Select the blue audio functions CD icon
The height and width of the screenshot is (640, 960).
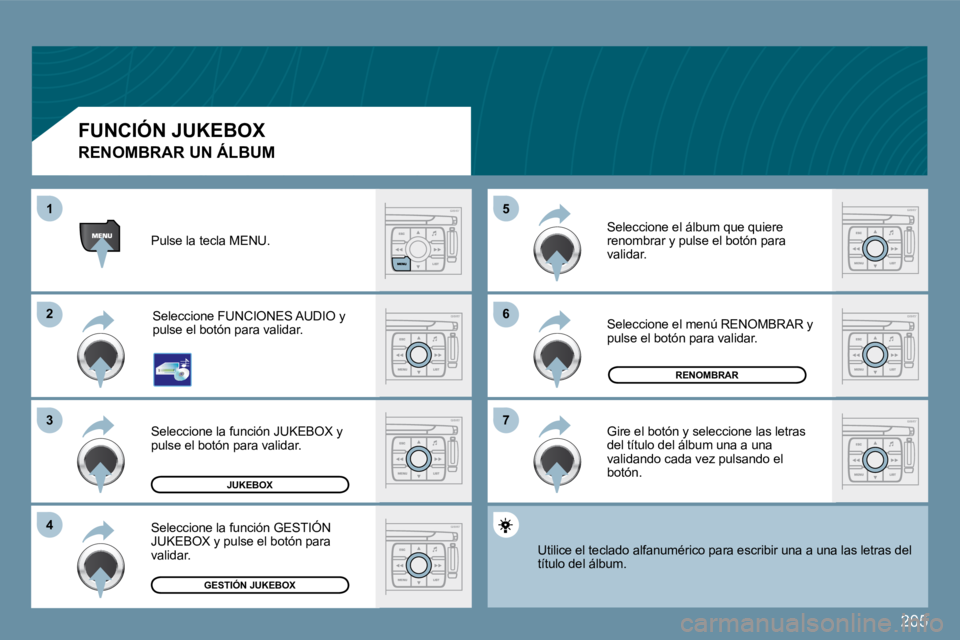point(172,369)
